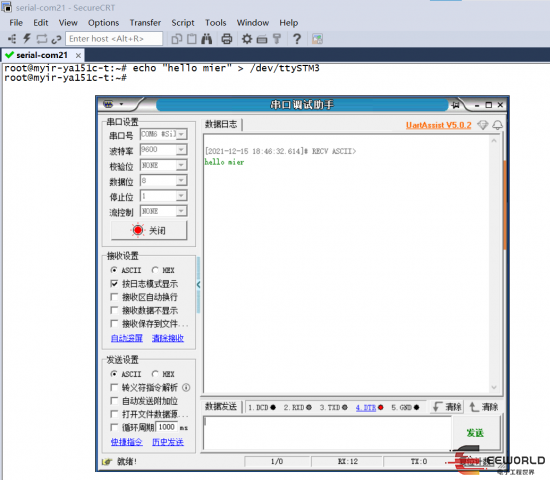Click the Public Key Assistant key icon
Viewport: 550px width, 480px height.
[x=277, y=39]
